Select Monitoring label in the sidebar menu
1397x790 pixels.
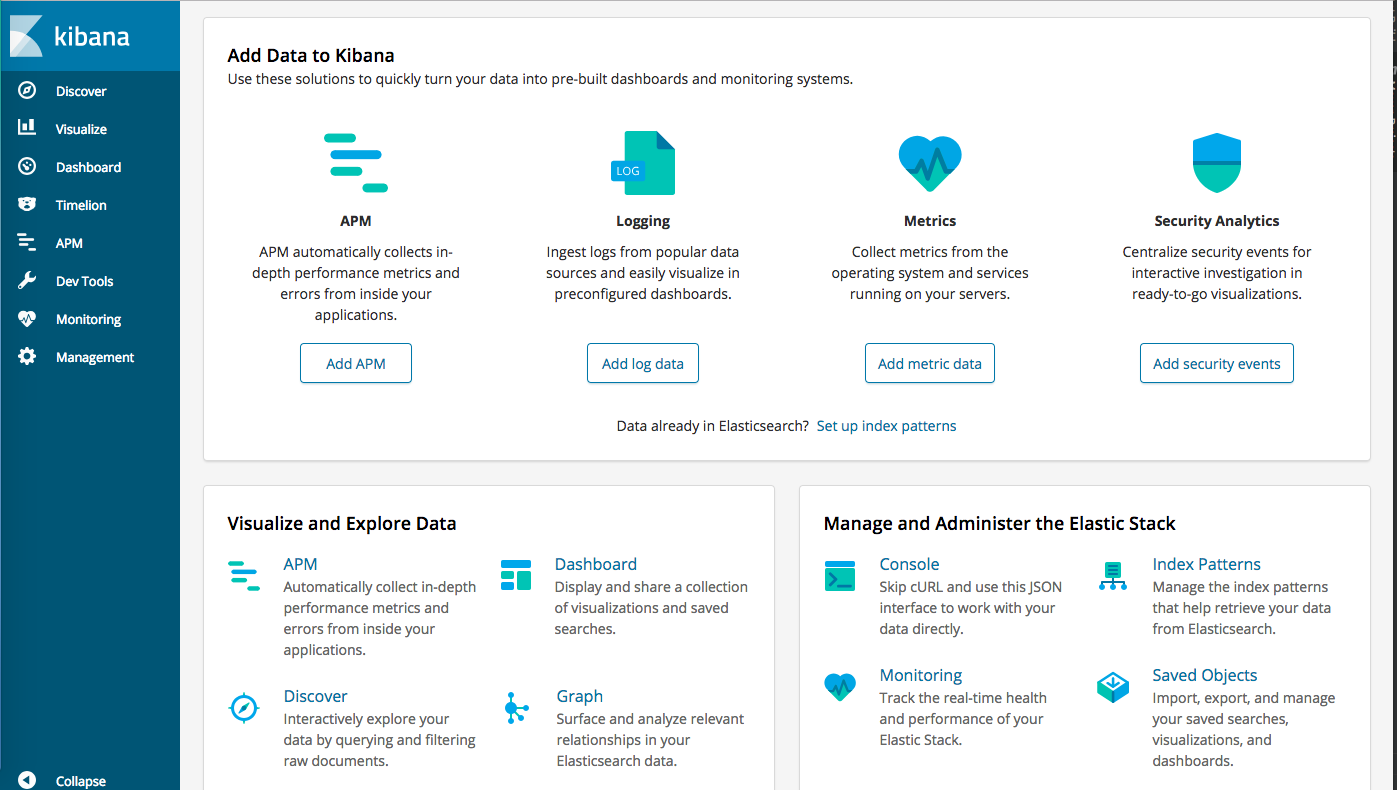88,319
